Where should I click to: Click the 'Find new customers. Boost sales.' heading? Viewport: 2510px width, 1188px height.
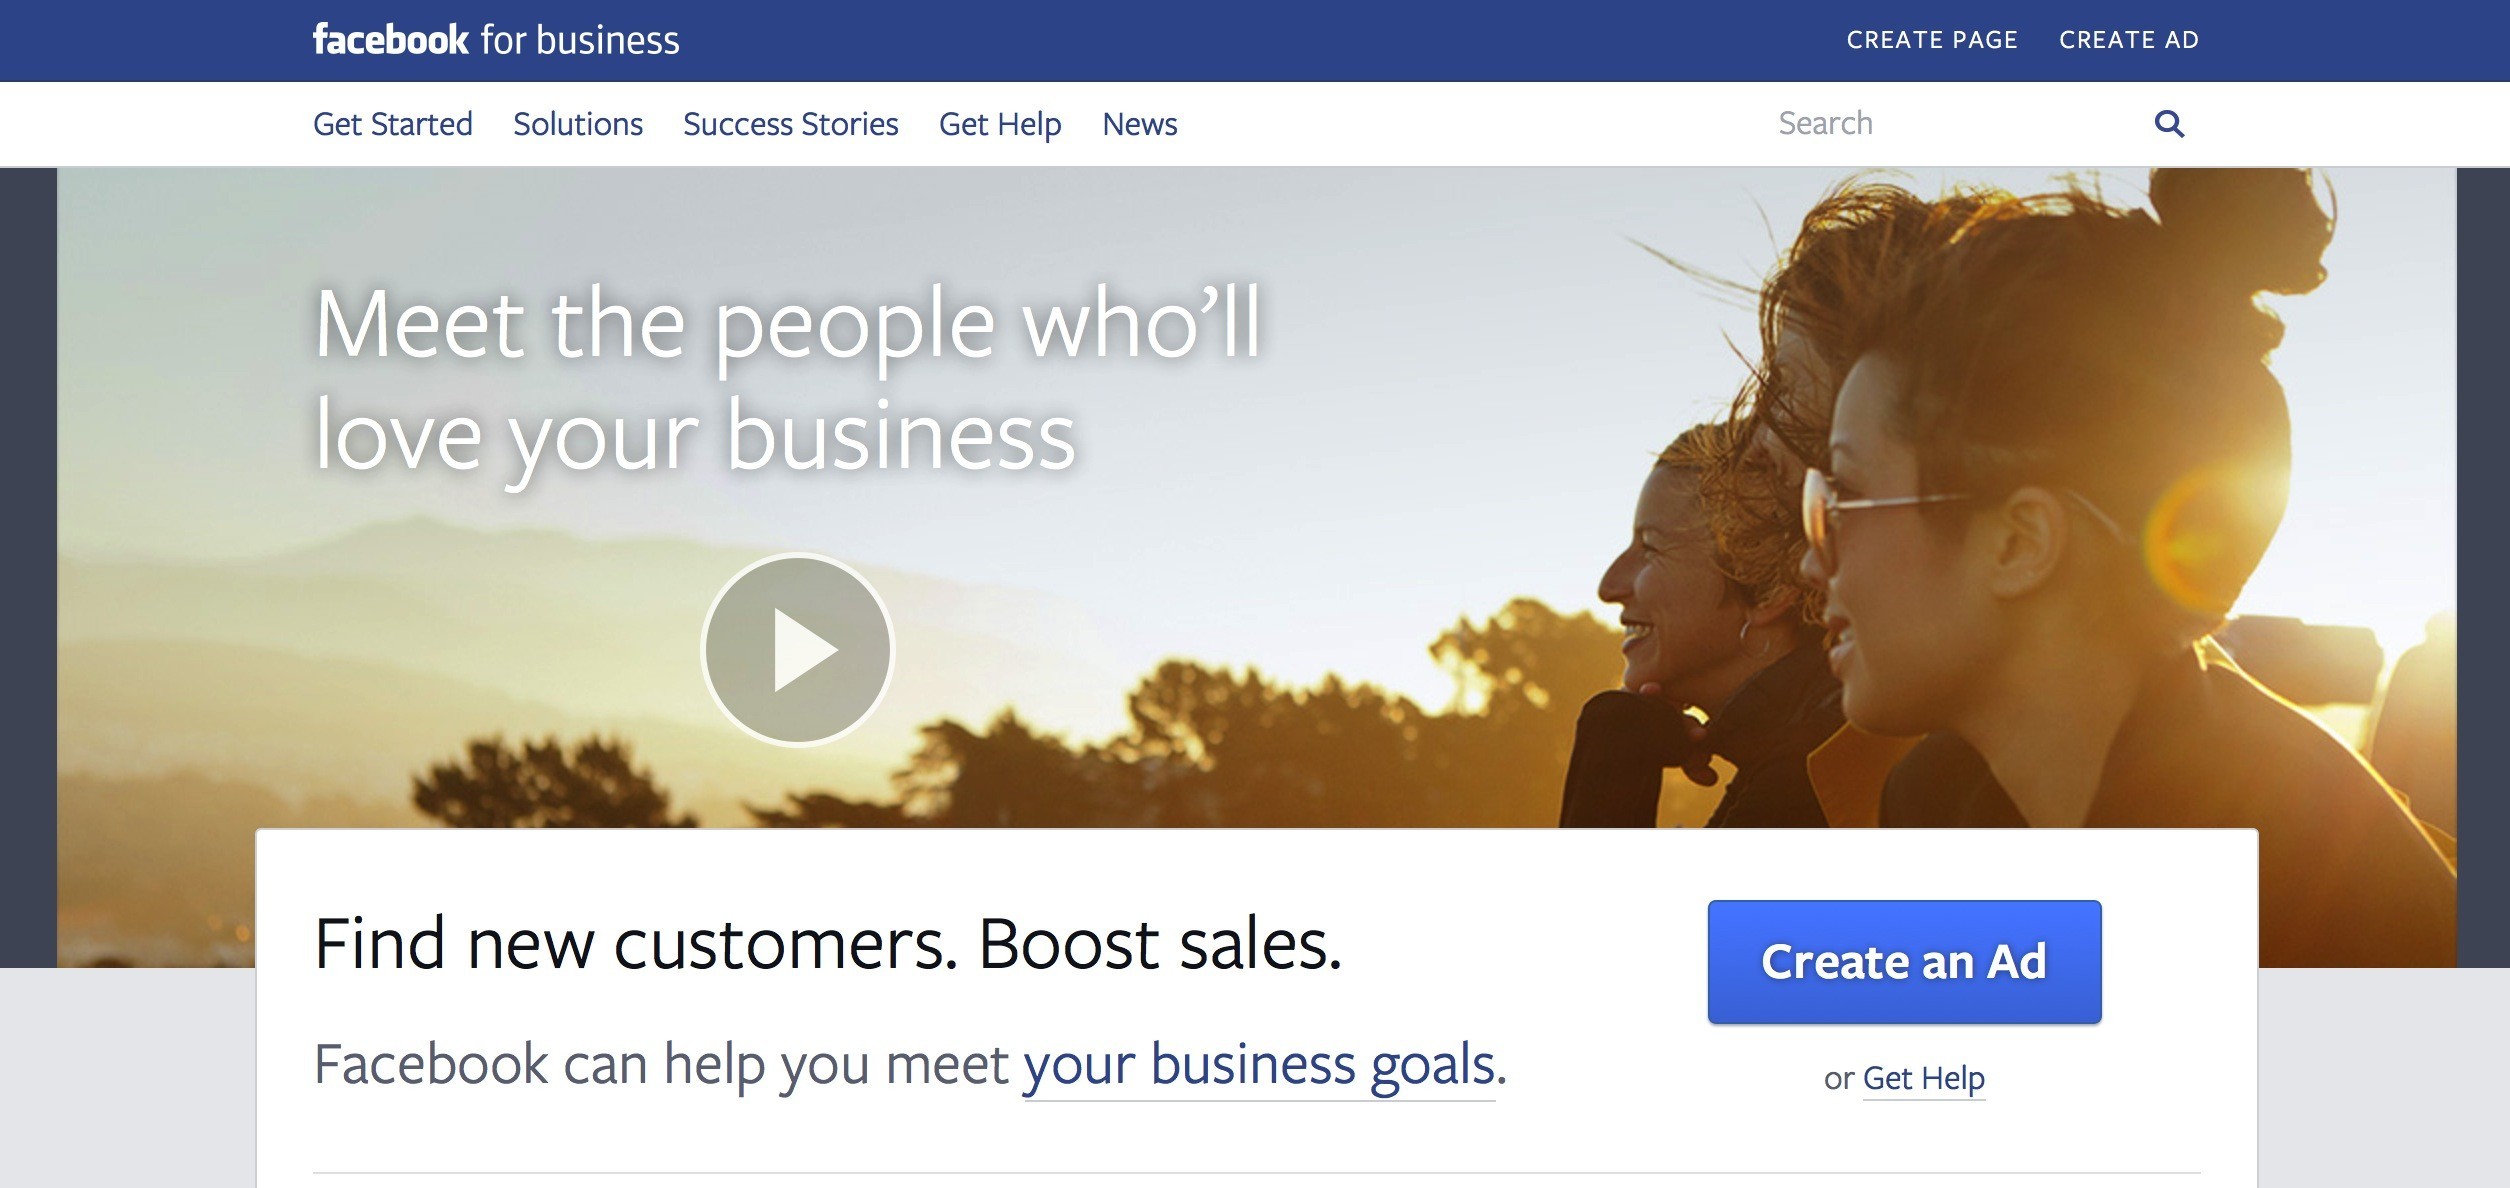coord(828,943)
